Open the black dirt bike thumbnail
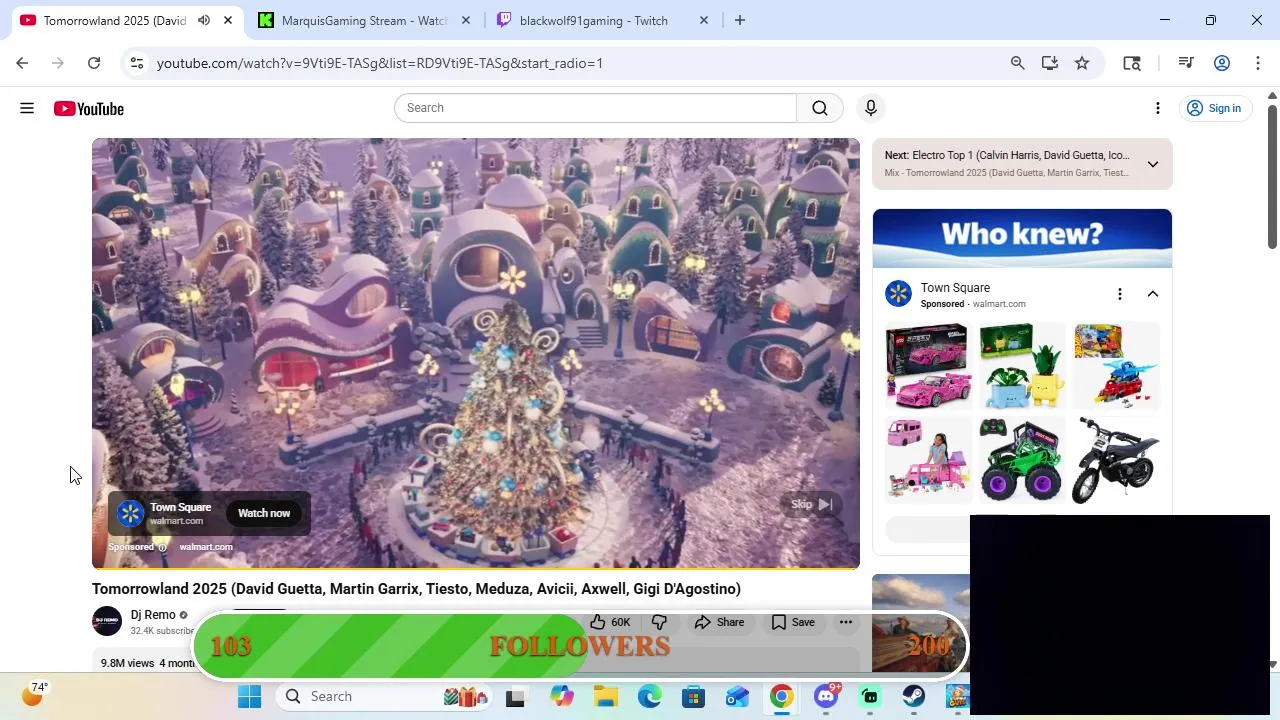The height and width of the screenshot is (720, 1280). click(x=1116, y=459)
